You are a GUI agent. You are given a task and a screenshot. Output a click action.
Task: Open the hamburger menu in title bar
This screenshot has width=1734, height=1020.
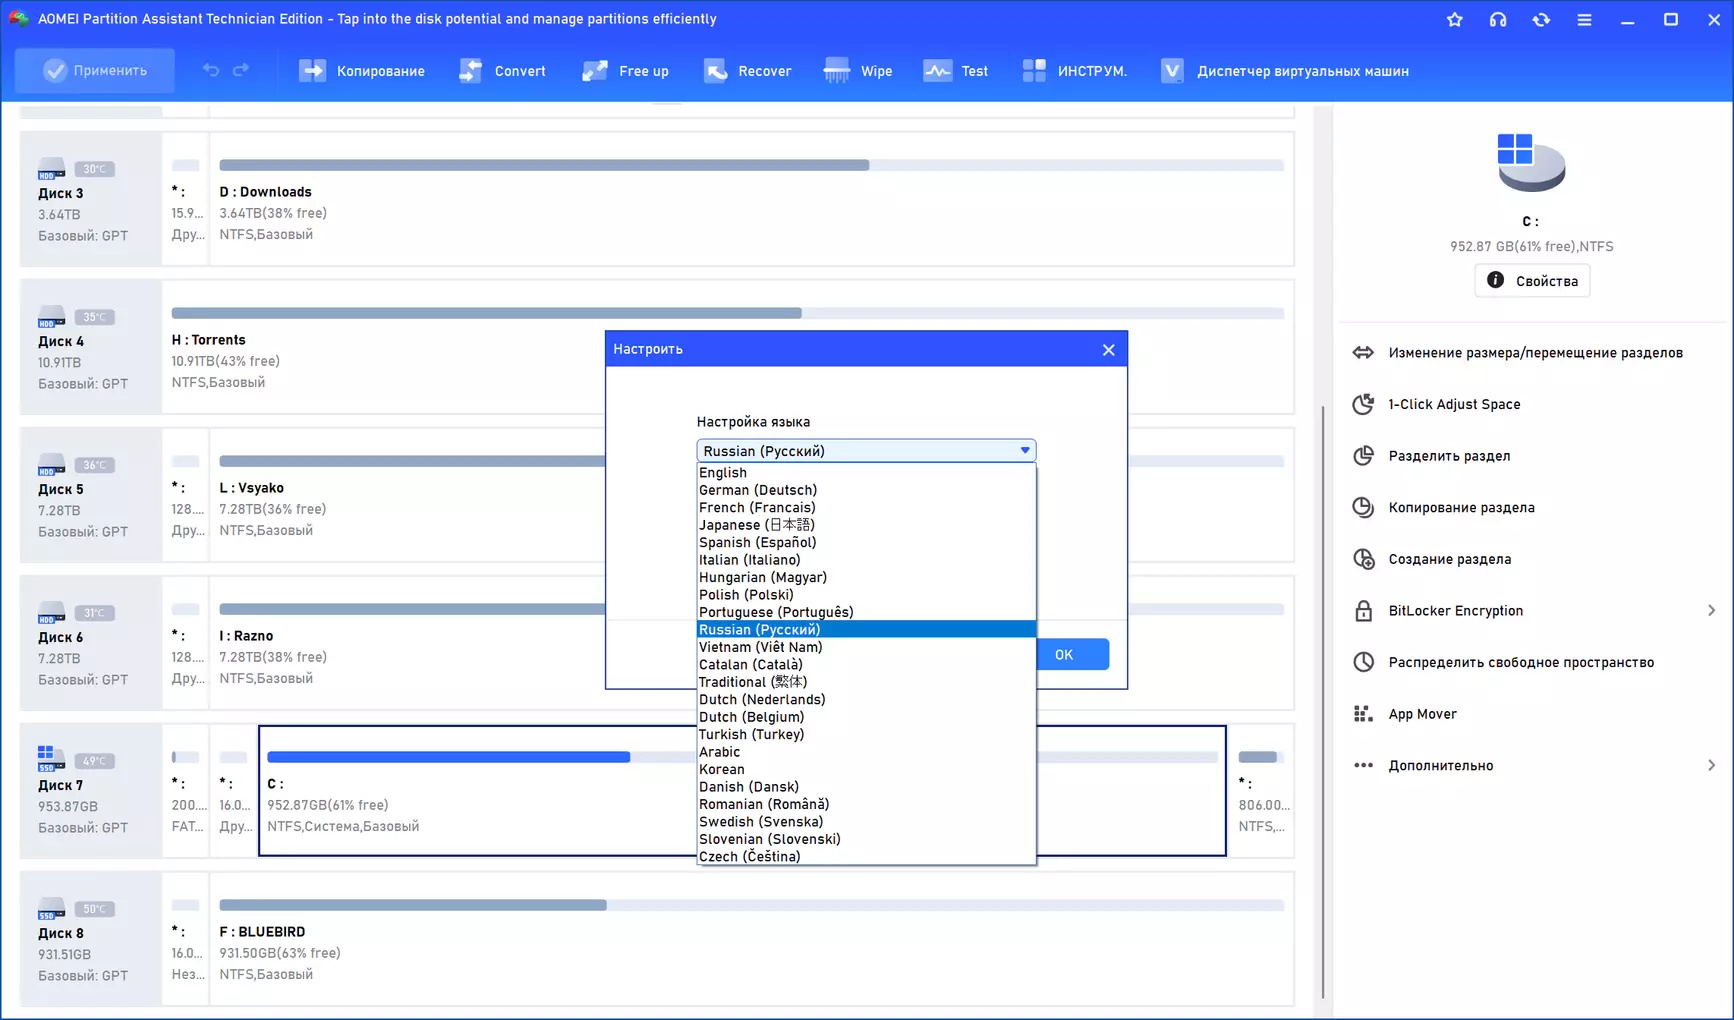click(1584, 19)
